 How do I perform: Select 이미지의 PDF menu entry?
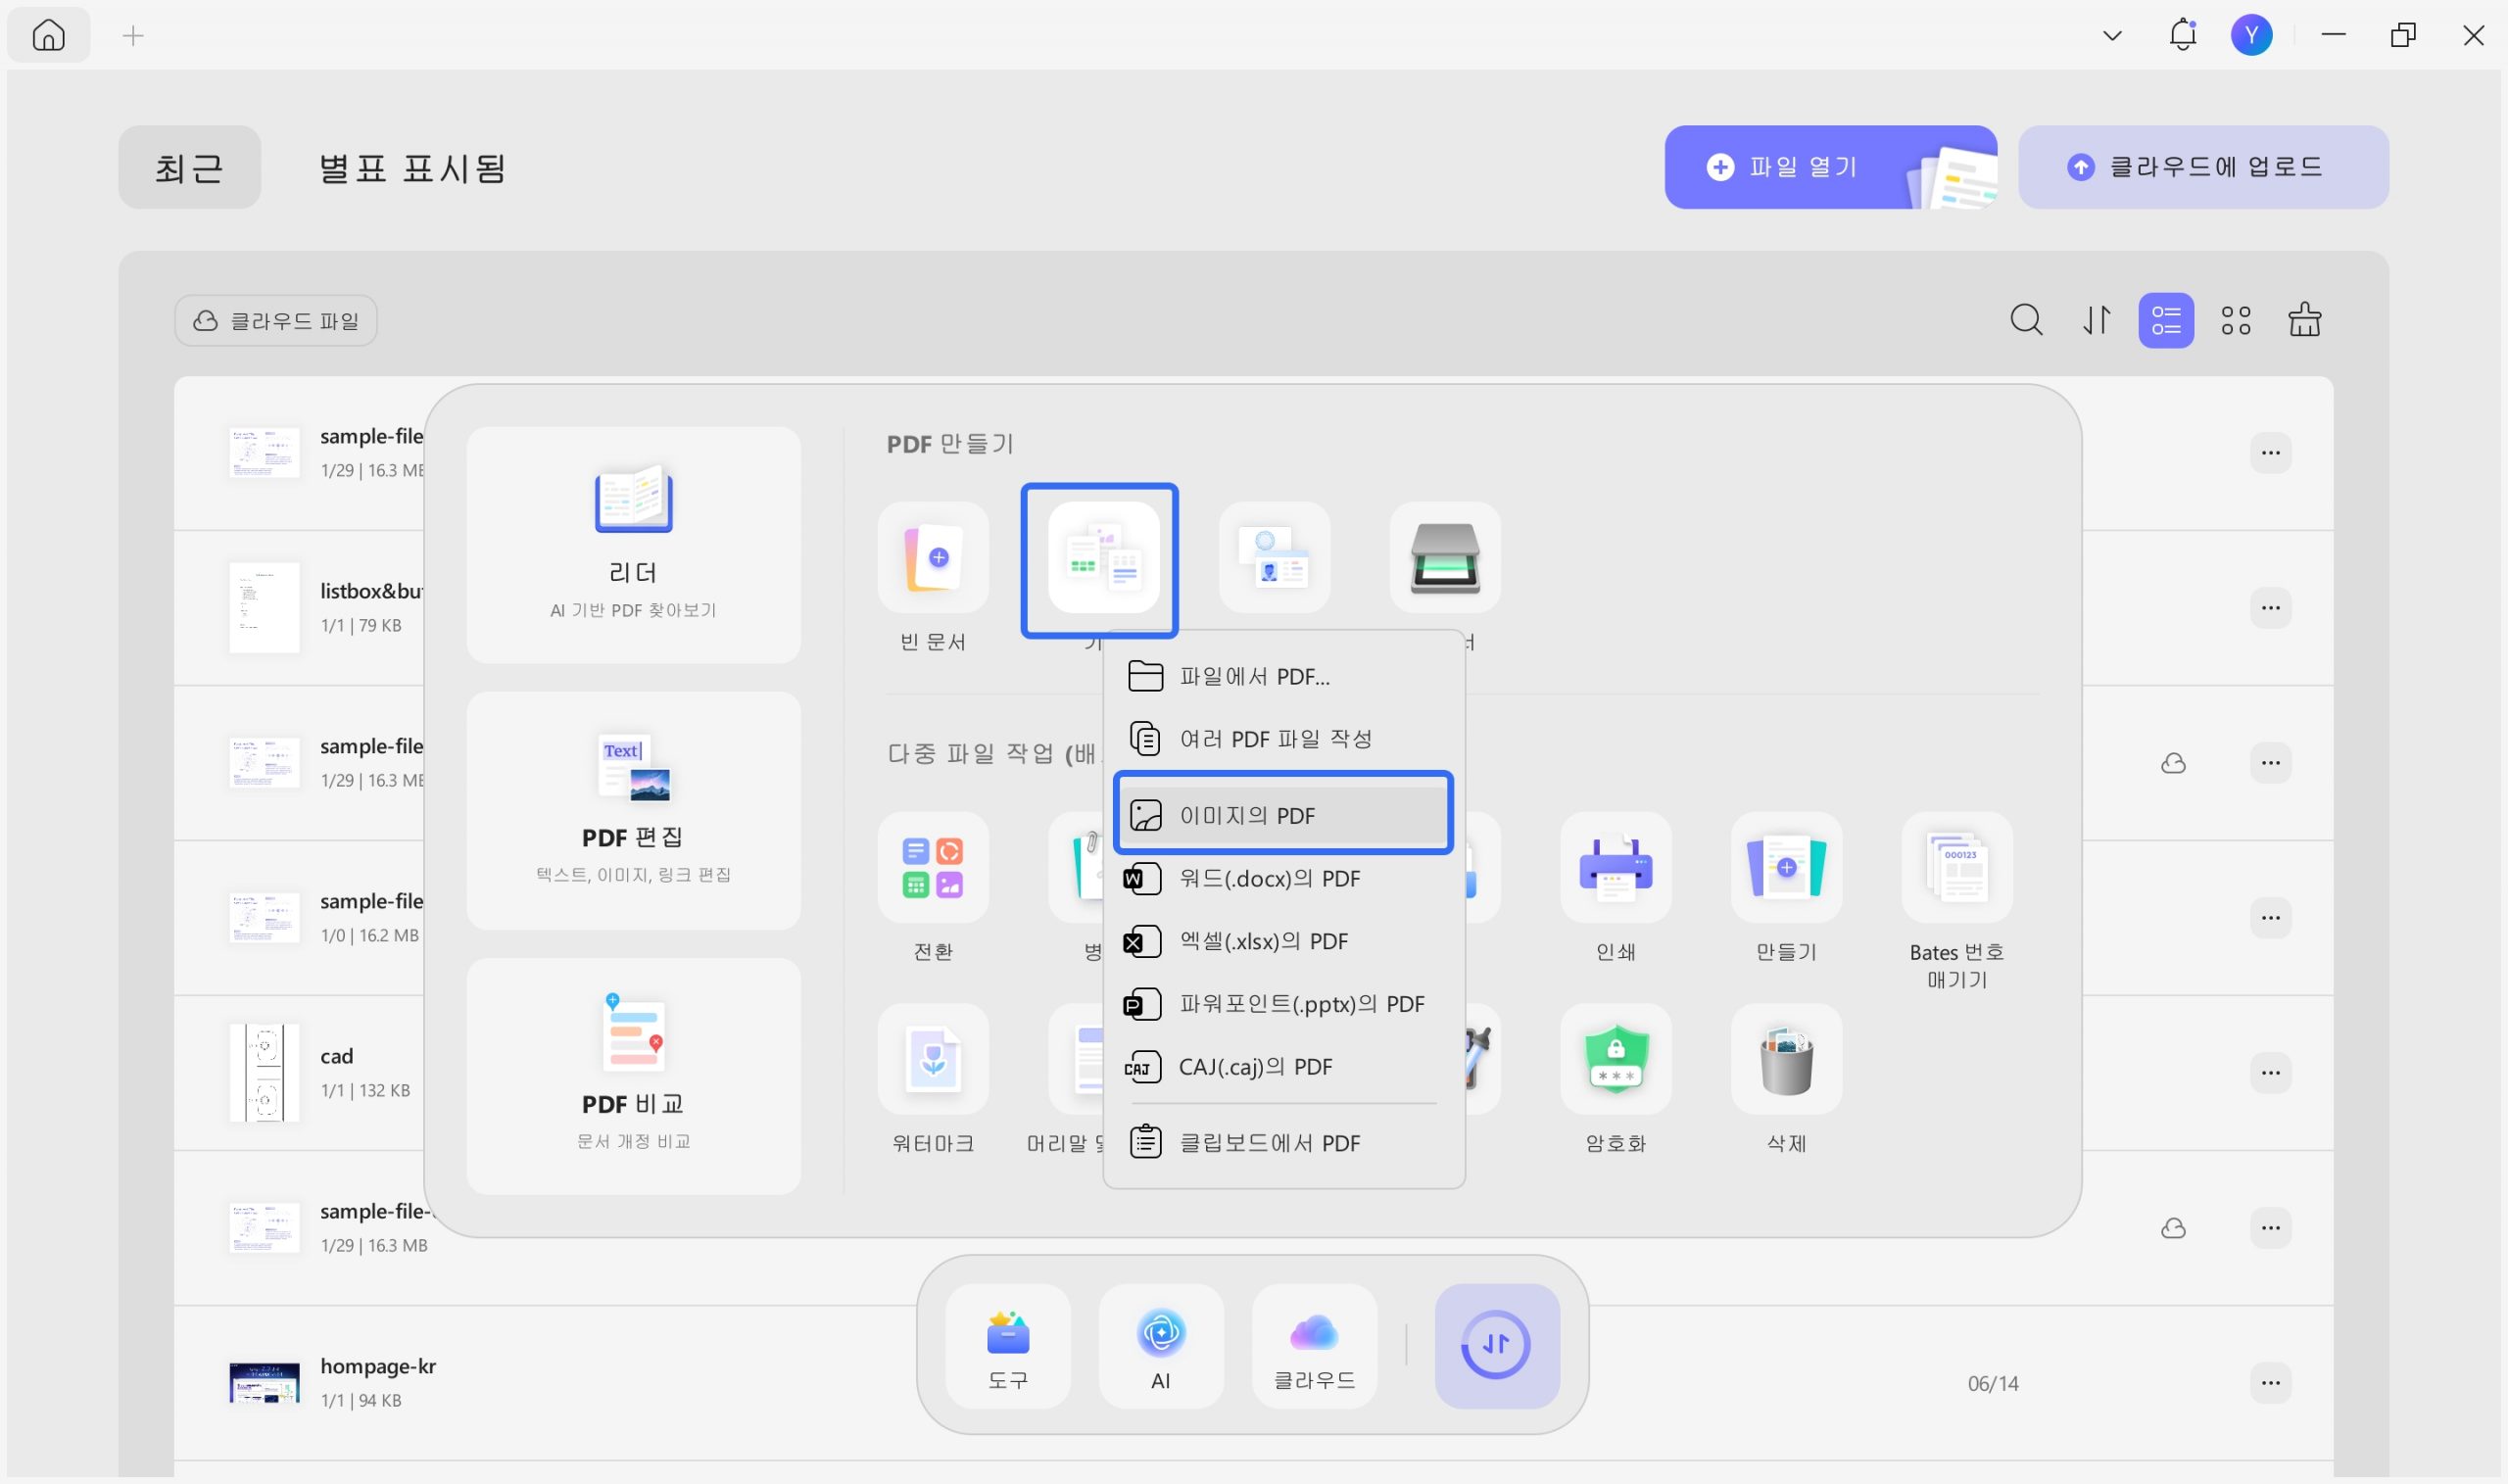click(1283, 815)
